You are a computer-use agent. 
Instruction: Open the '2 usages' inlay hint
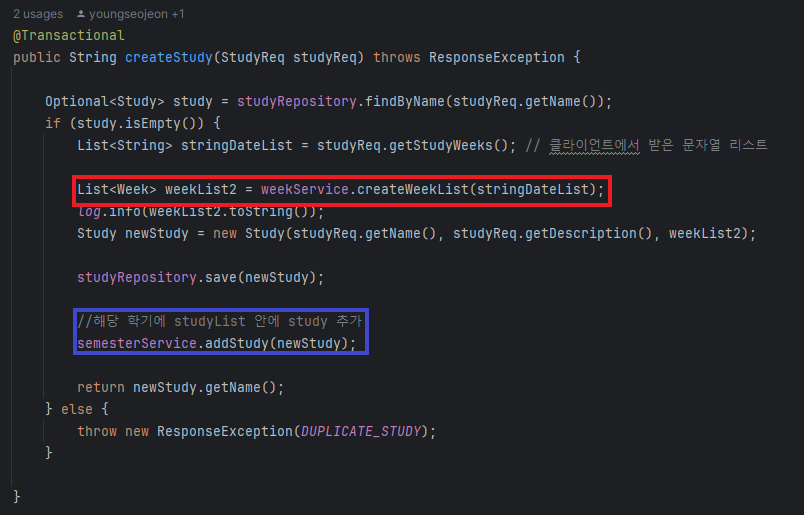(38, 14)
